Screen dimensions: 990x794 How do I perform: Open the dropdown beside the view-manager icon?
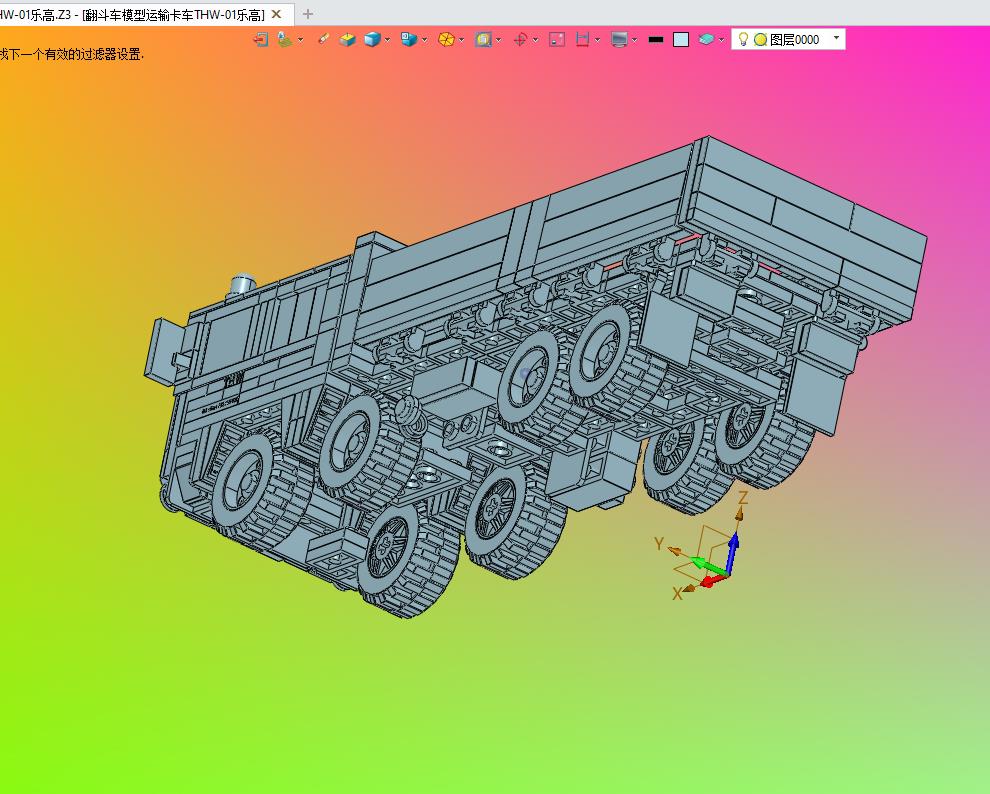pos(301,40)
